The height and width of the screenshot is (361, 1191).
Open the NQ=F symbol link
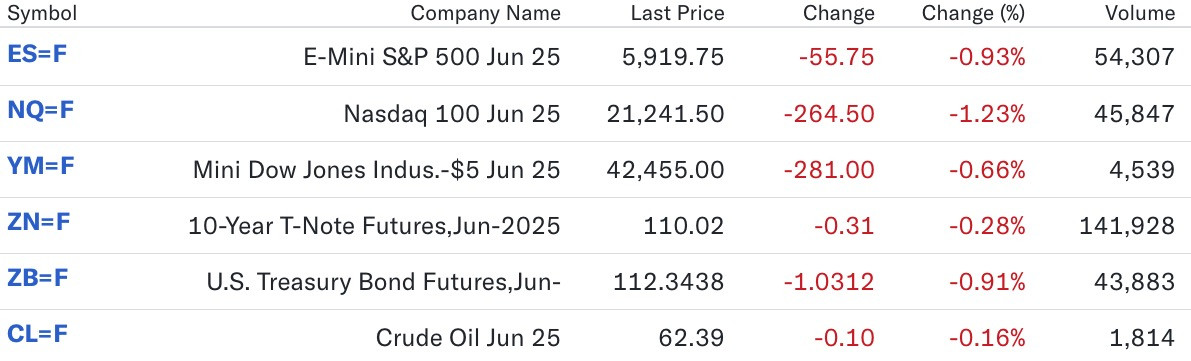tap(40, 110)
